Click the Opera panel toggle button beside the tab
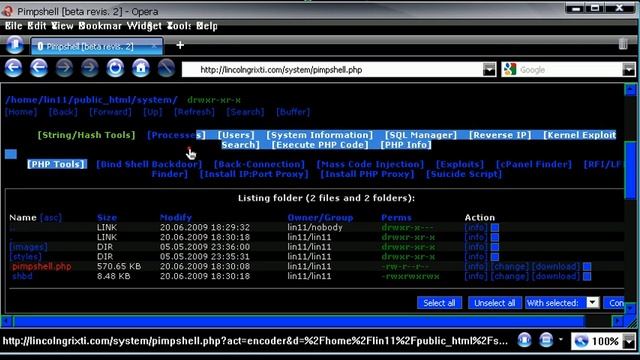640x360 pixels. click(15, 44)
